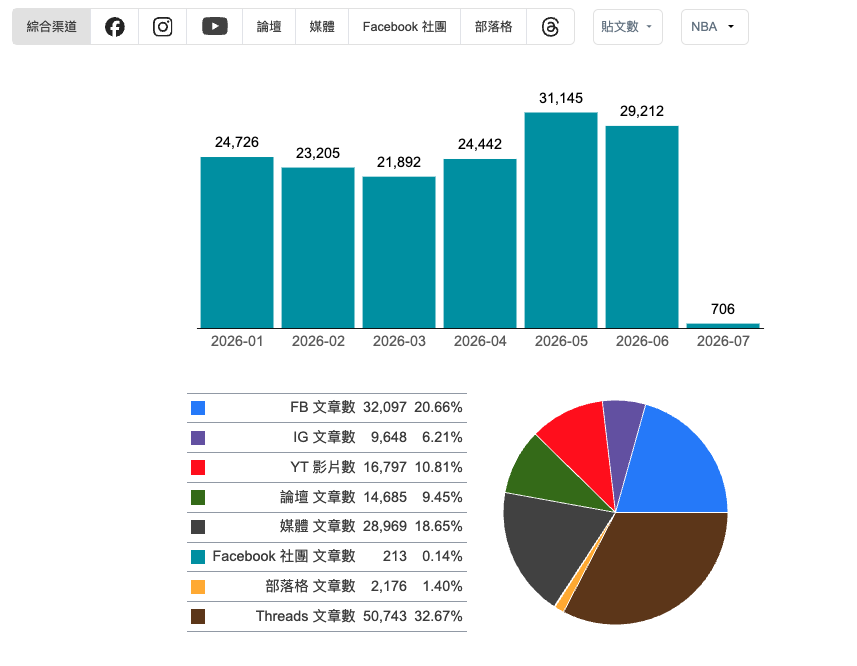Expand the 貼文數 dropdown
This screenshot has width=857, height=666.
[x=627, y=27]
